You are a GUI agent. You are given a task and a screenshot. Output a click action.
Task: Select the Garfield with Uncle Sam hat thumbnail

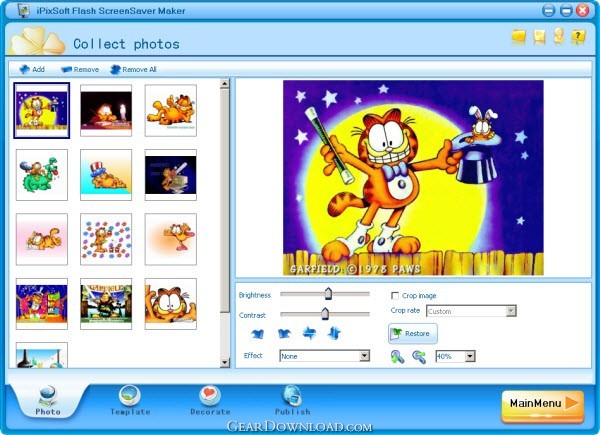[106, 175]
